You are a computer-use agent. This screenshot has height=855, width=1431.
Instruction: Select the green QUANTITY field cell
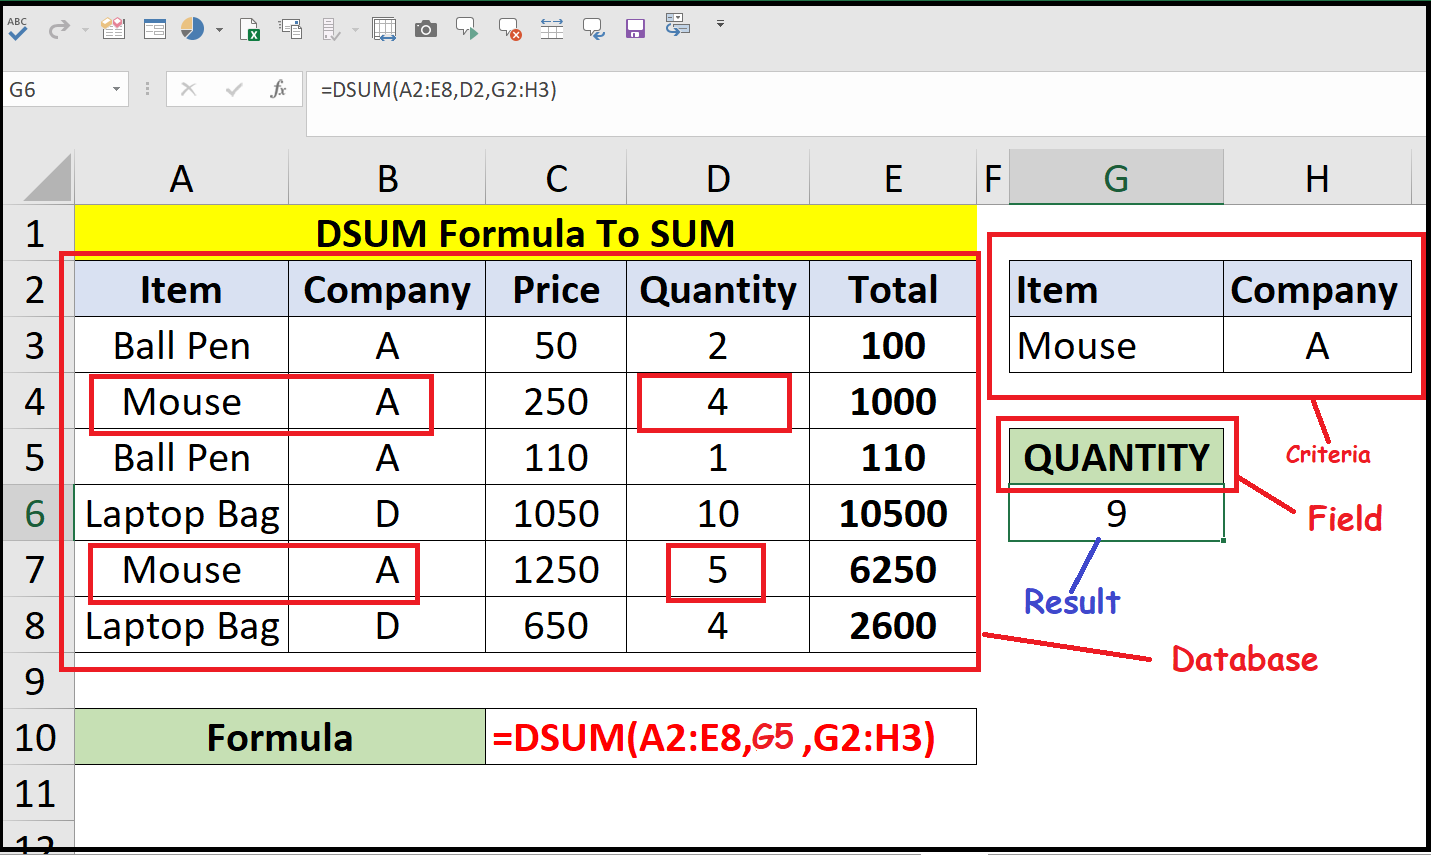pos(1116,457)
